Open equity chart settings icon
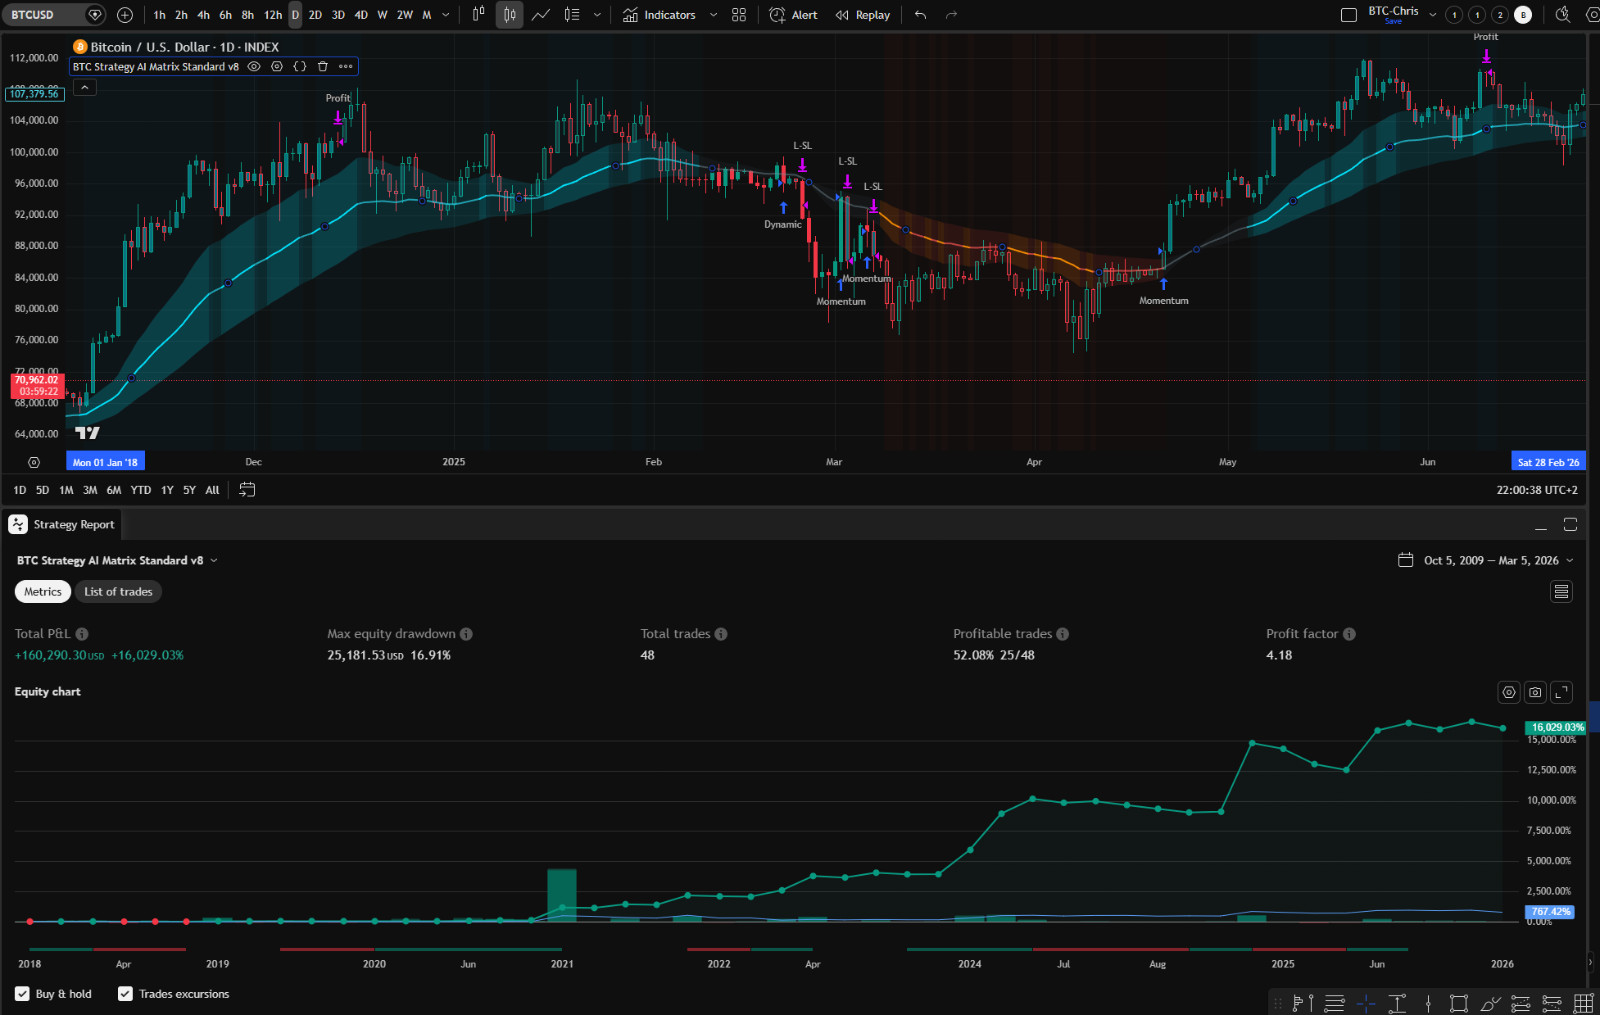 (1510, 692)
